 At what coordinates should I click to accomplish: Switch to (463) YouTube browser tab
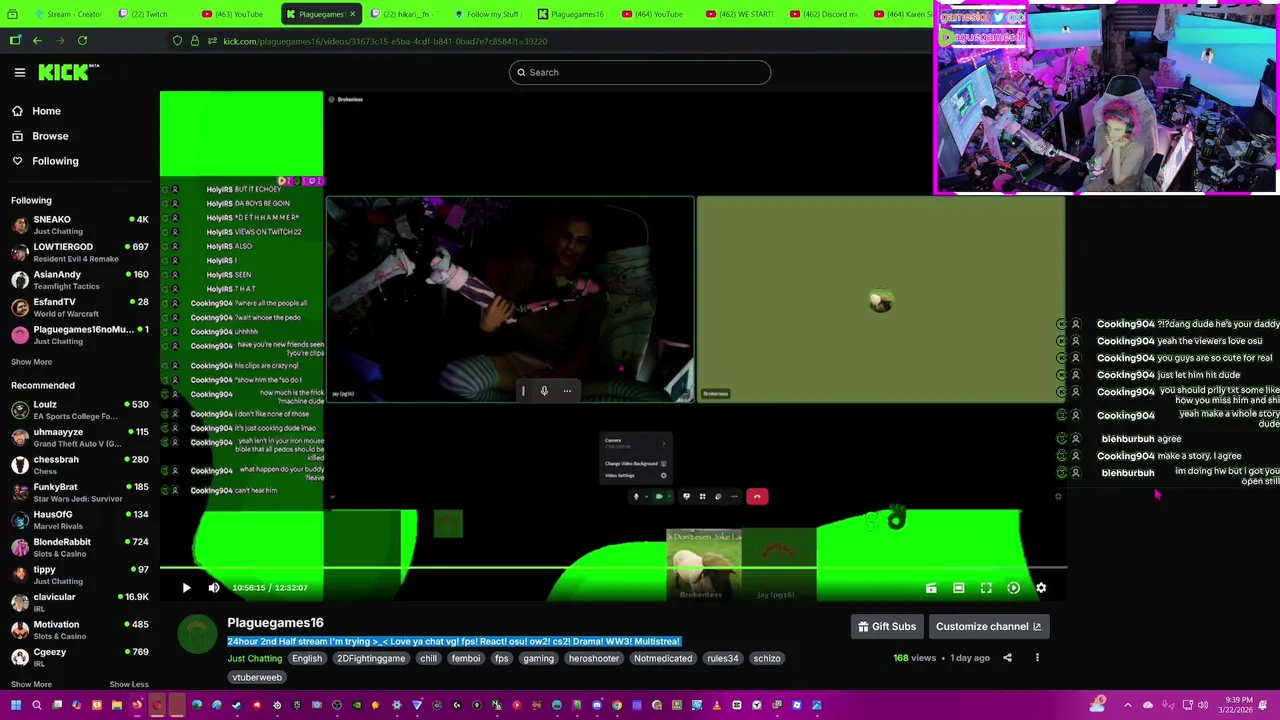click(233, 14)
